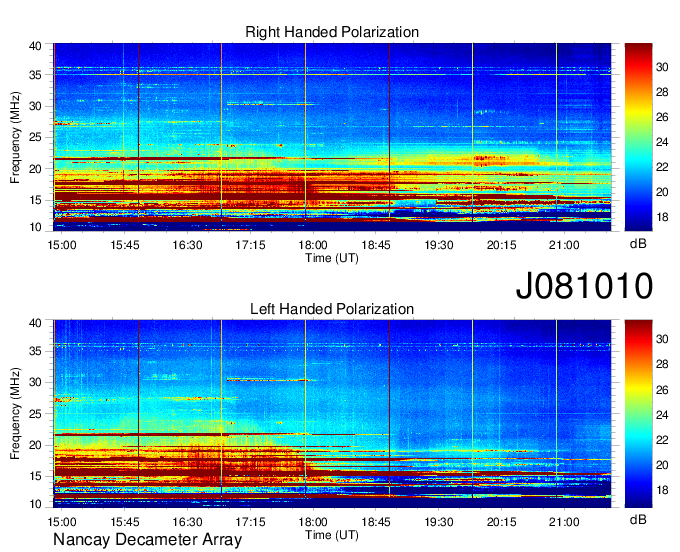The image size is (680, 552).
Task: Click the 26 dB label on Right Handed colorbar
Action: pyautogui.click(x=662, y=117)
